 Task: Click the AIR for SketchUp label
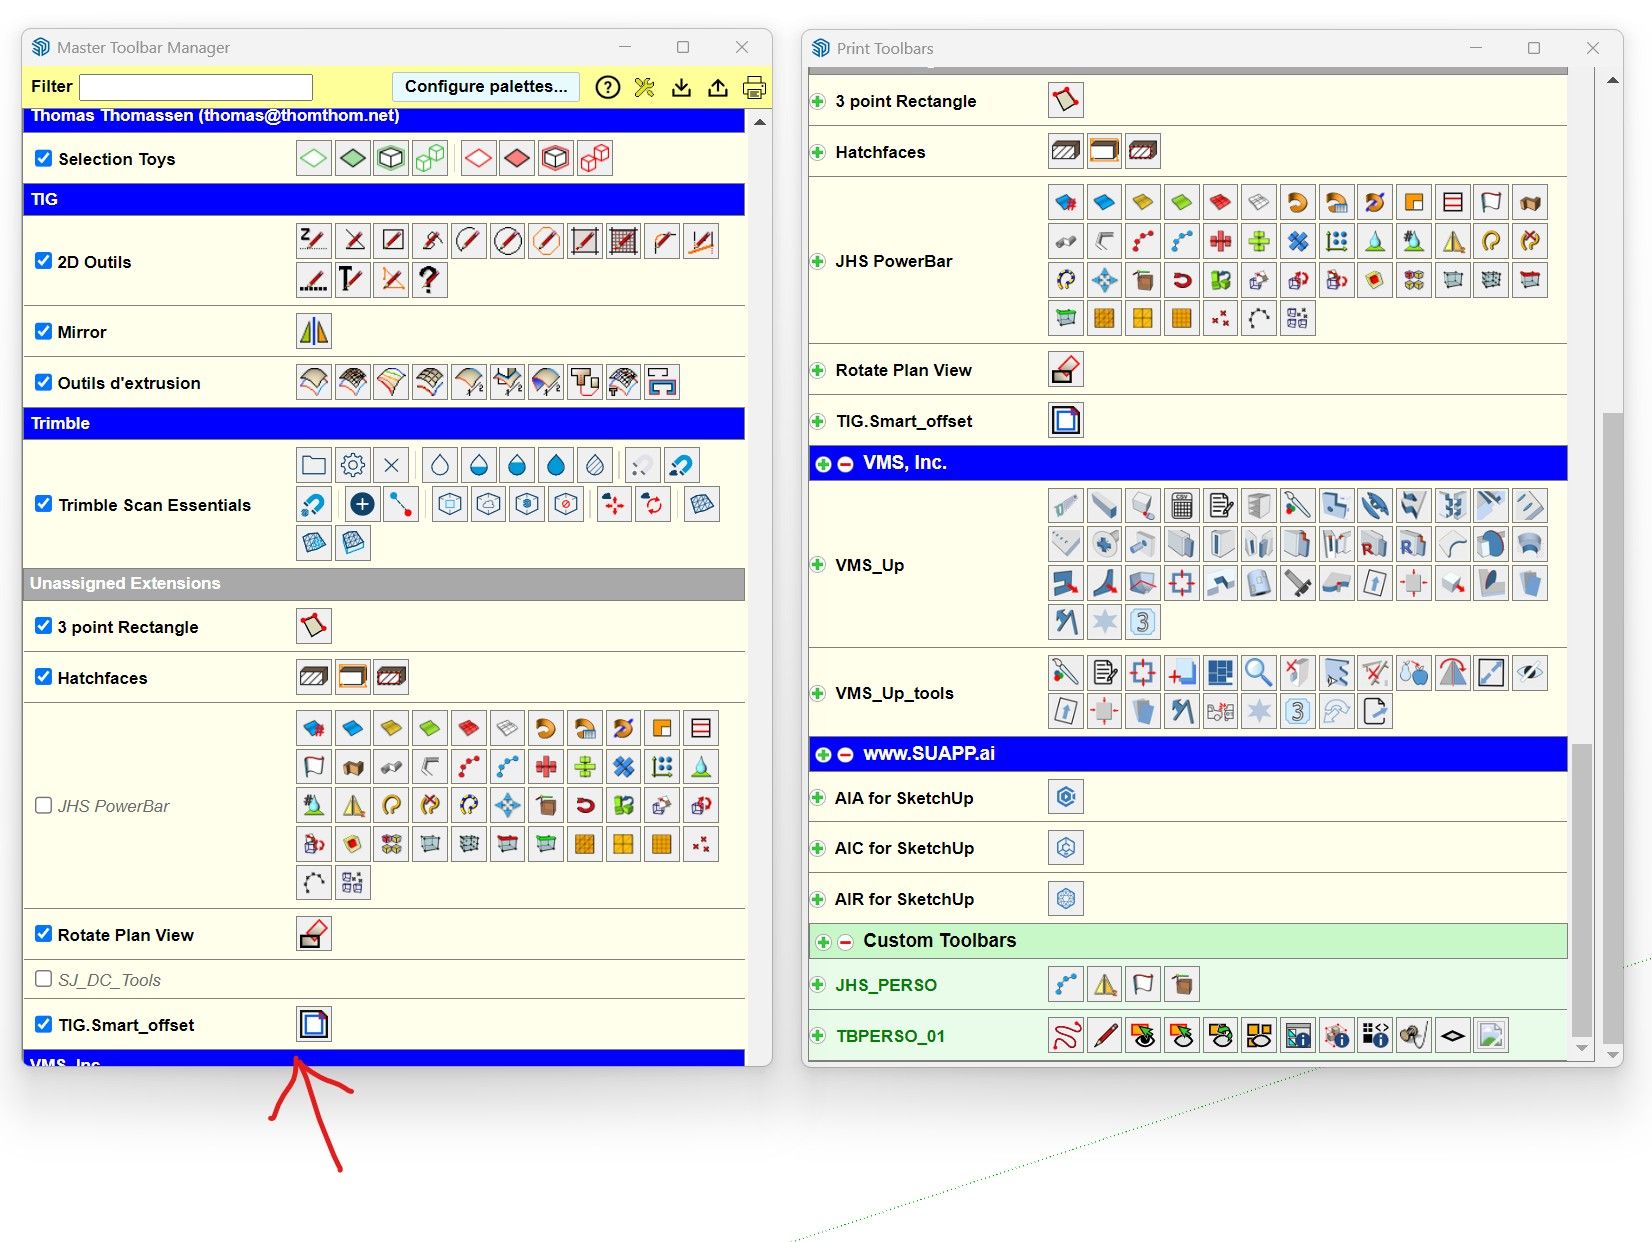click(x=904, y=899)
